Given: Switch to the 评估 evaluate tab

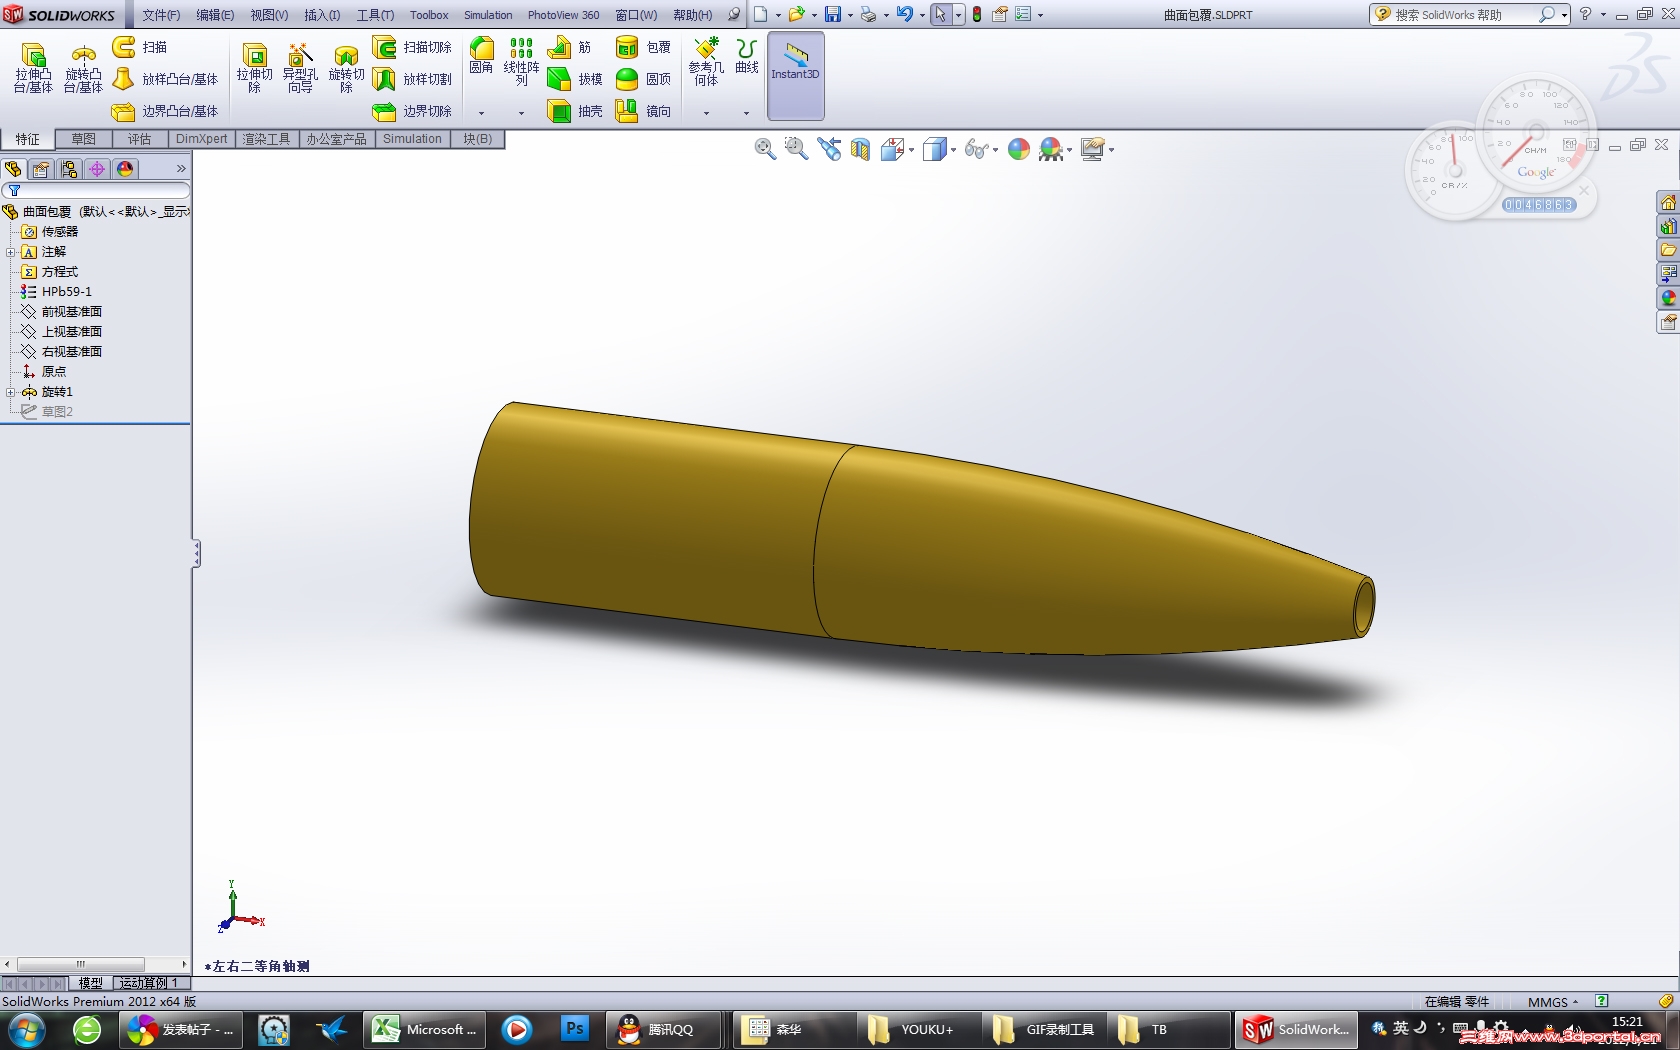Looking at the screenshot, I should pyautogui.click(x=140, y=139).
